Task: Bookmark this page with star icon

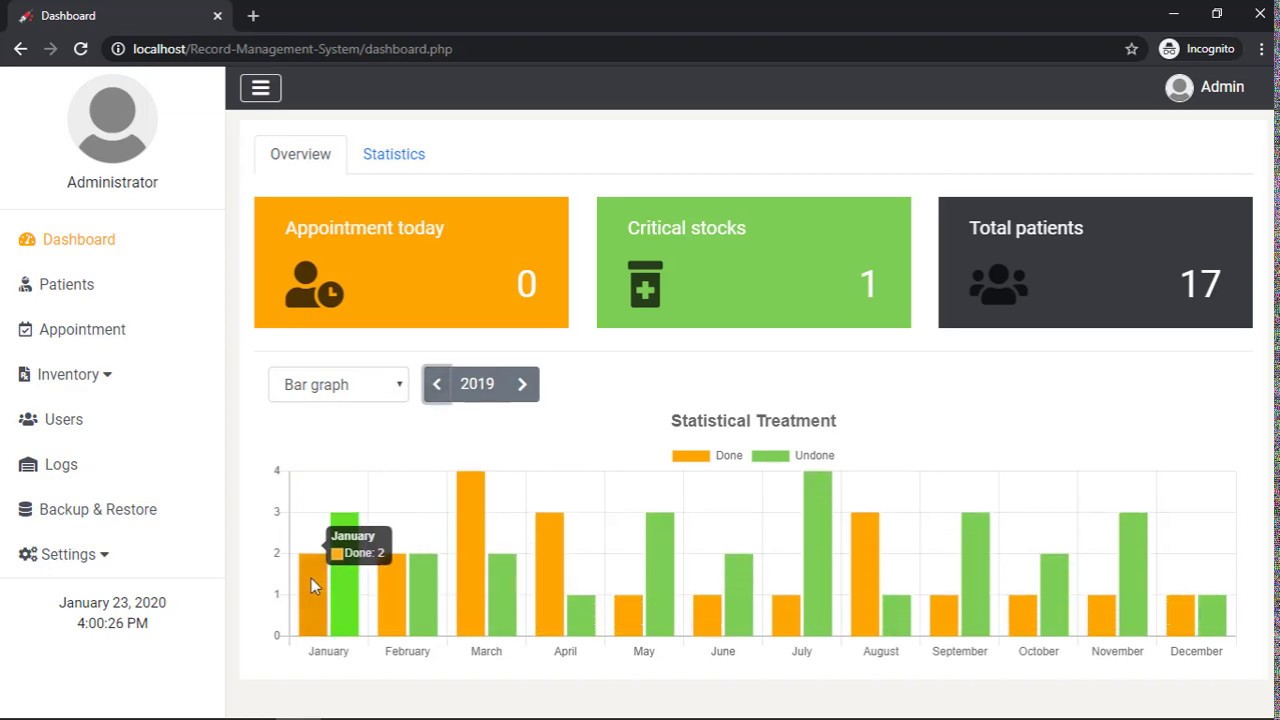Action: pyautogui.click(x=1131, y=49)
